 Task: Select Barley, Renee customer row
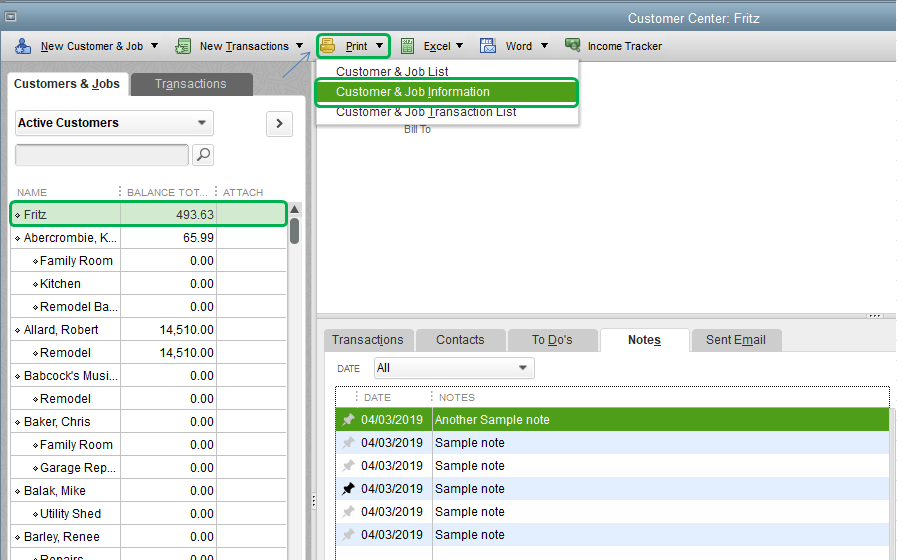click(x=149, y=537)
